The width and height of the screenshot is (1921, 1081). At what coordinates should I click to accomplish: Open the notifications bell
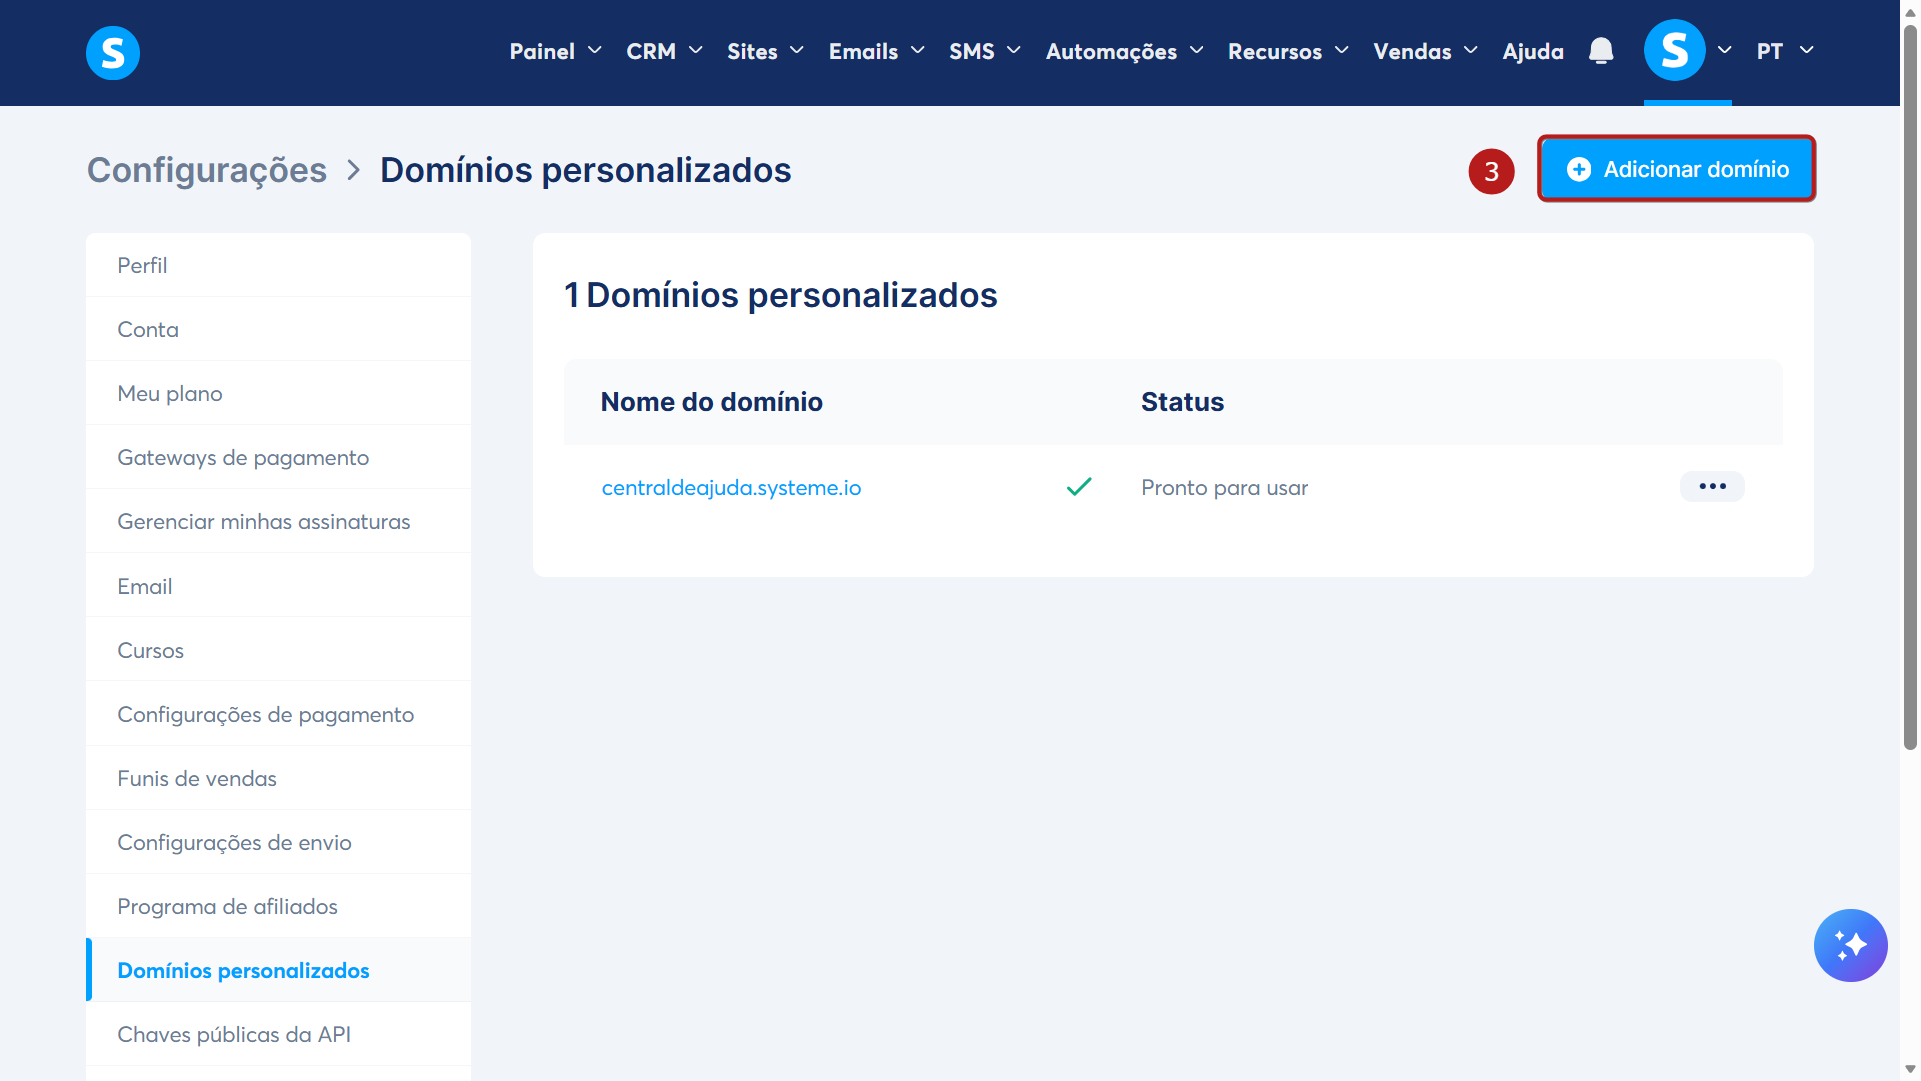(x=1601, y=51)
